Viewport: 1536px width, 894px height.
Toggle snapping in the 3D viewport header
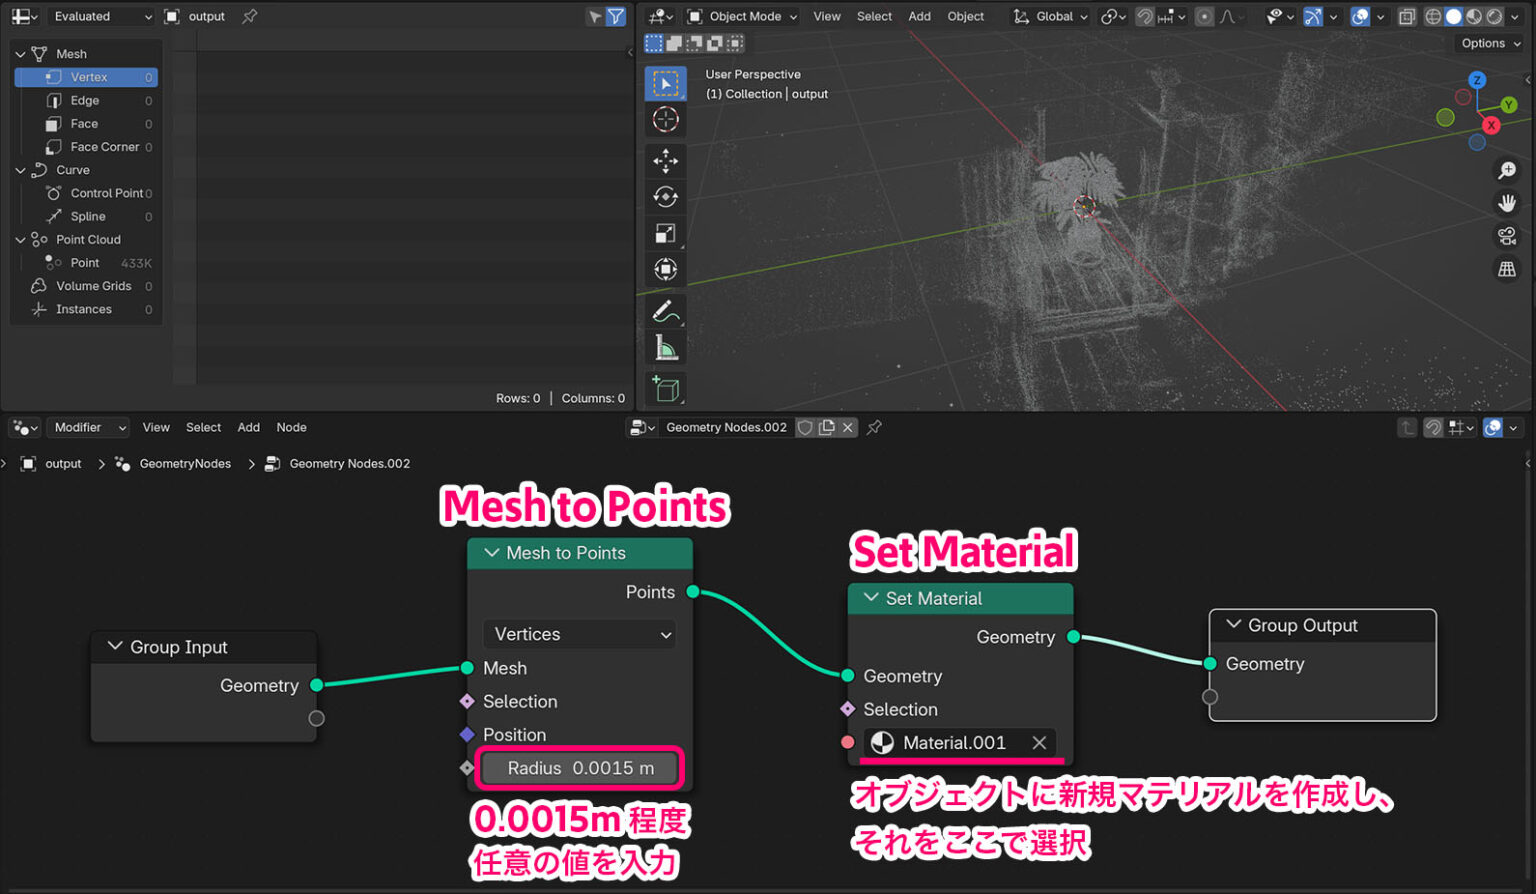coord(1145,16)
